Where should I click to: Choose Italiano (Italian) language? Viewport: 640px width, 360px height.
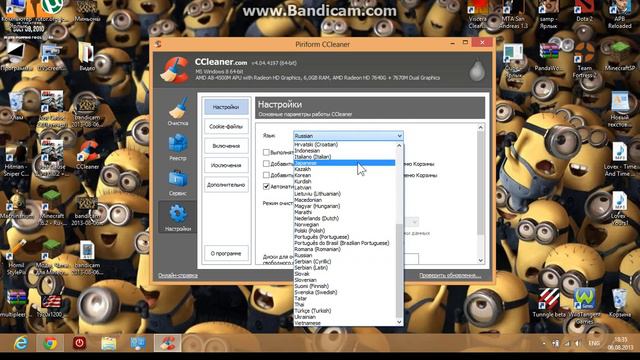tap(344, 157)
